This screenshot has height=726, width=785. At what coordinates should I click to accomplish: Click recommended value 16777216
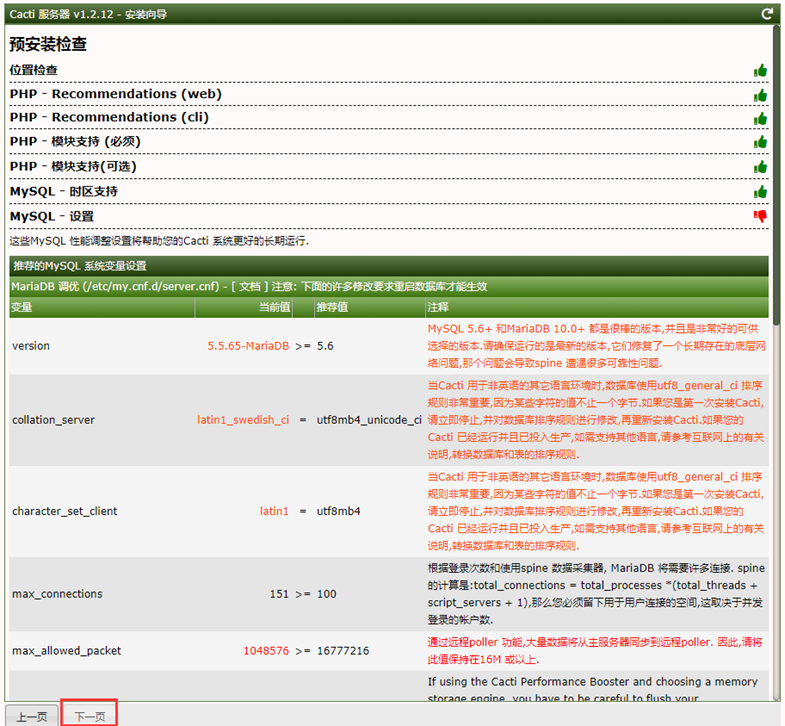pos(343,651)
